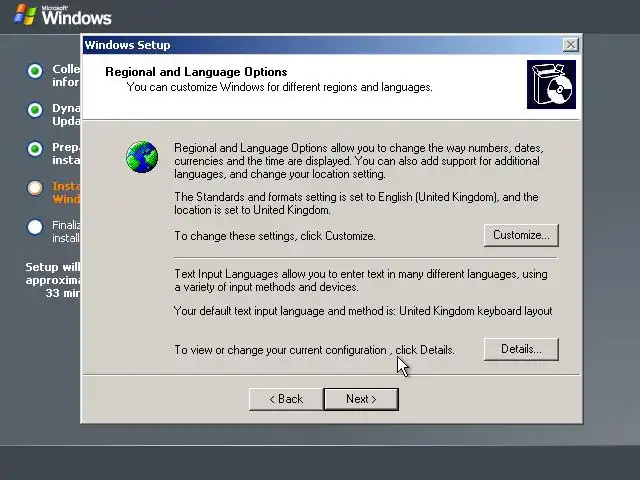Select the Preparing installation step indicator
Viewport: 640px width, 480px height.
pyautogui.click(x=35, y=149)
